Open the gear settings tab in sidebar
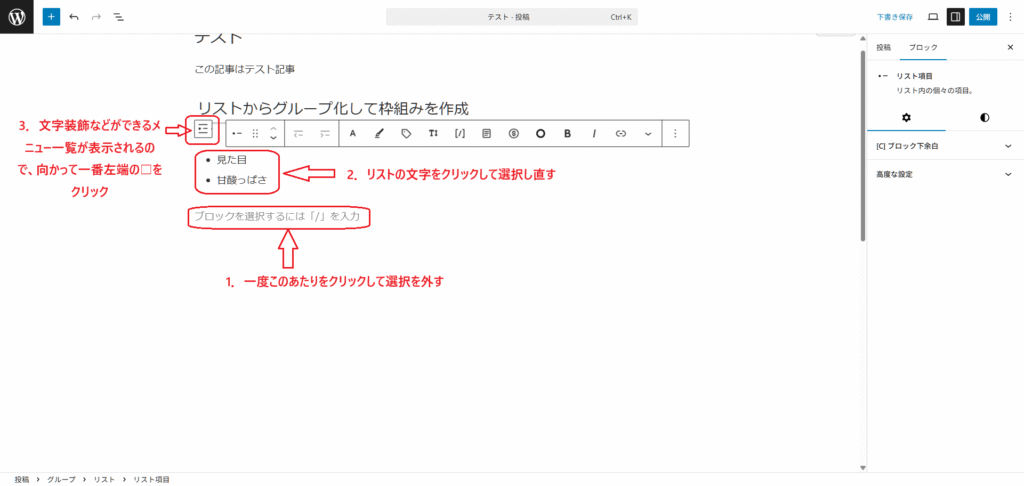The height and width of the screenshot is (486, 1024). [x=906, y=118]
